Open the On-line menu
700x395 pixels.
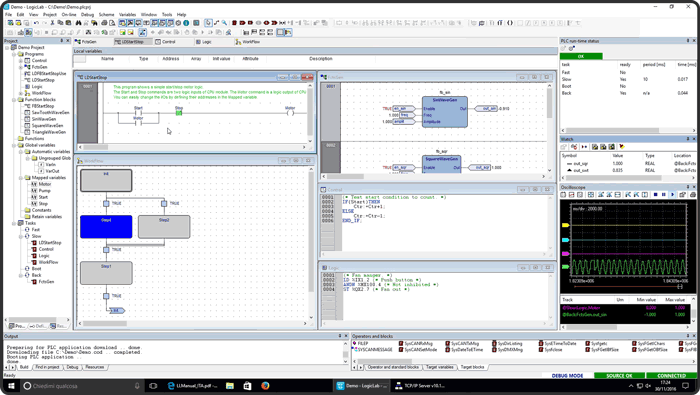pyautogui.click(x=69, y=14)
